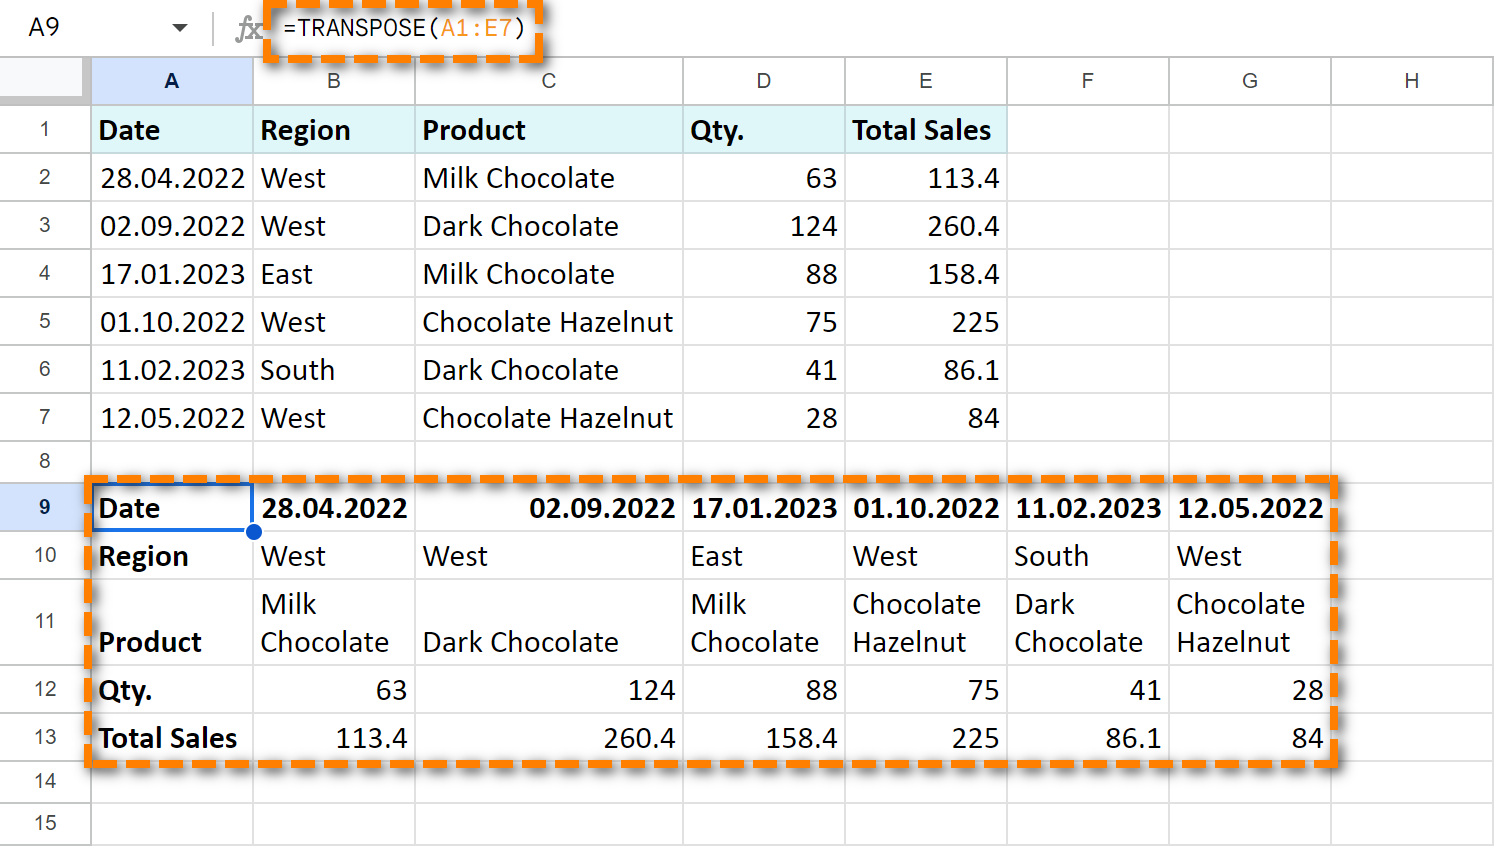This screenshot has width=1494, height=846.
Task: Select the cell showing 28.04.2022 in row 9
Action: (x=334, y=507)
